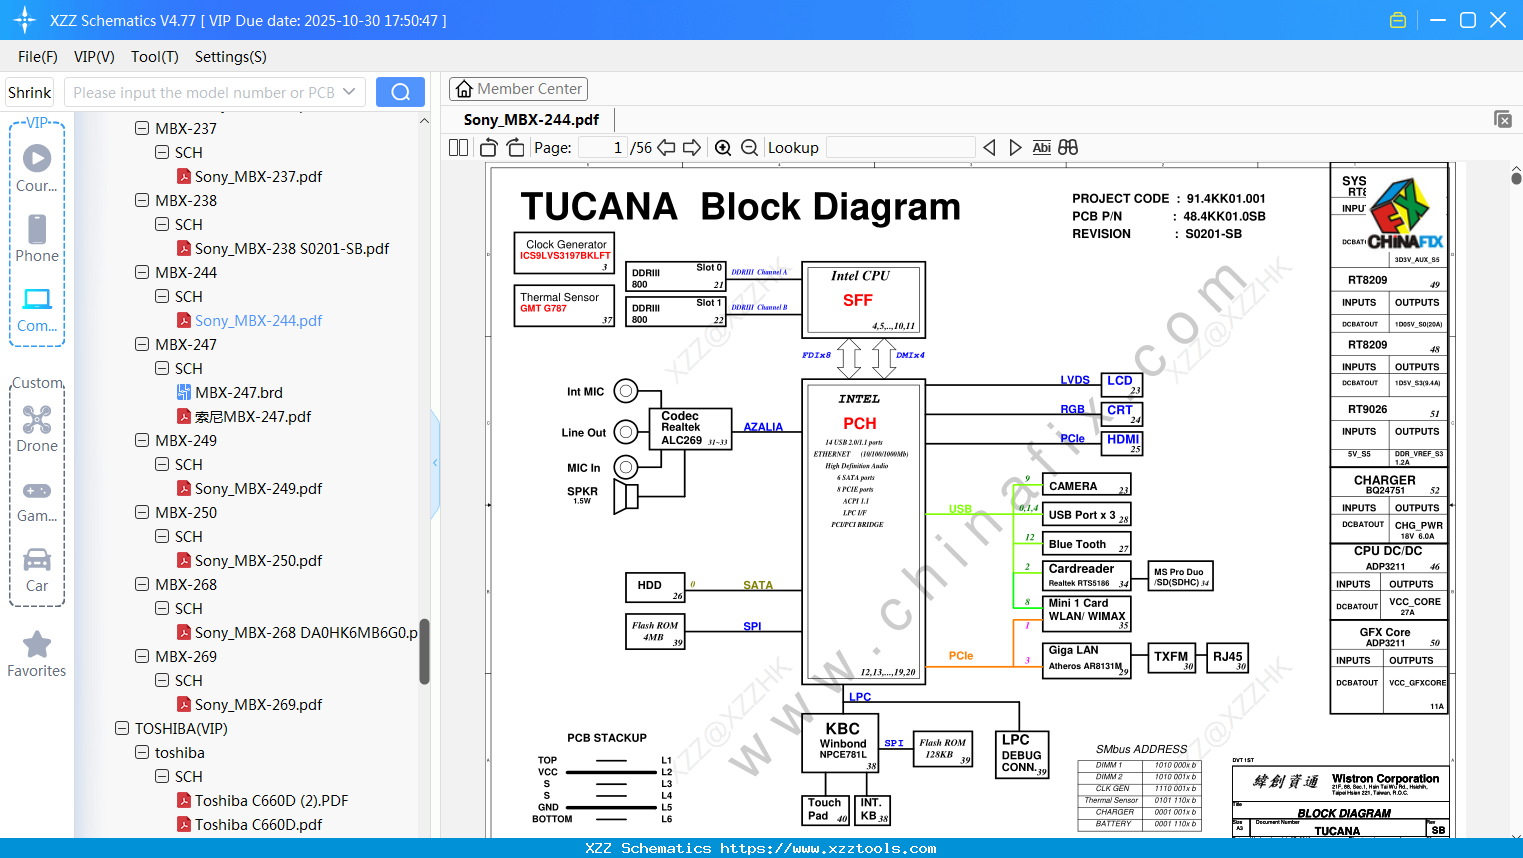
Task: Click the Abi text-match icon
Action: click(x=1041, y=148)
